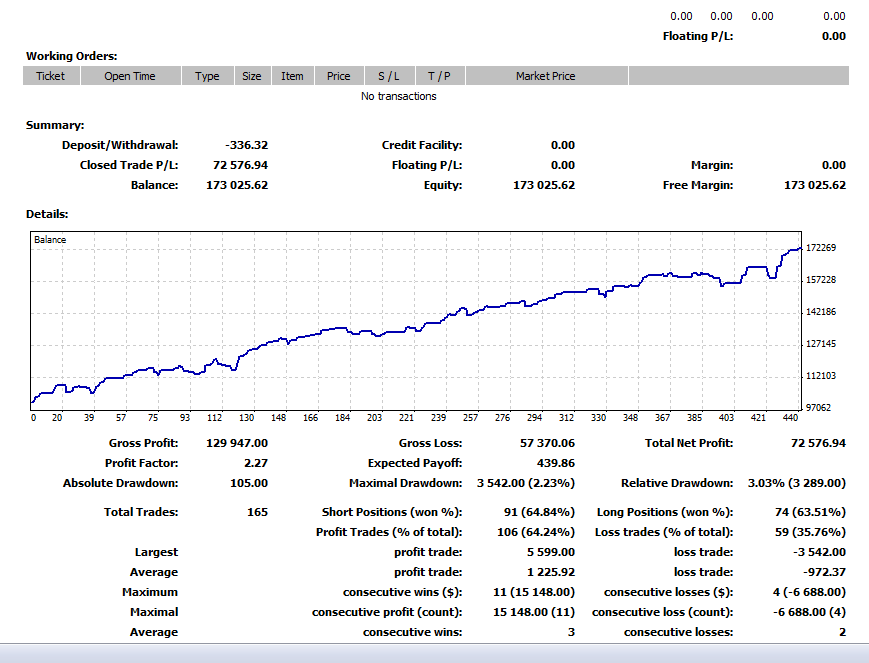Click the Market Price column header
The height and width of the screenshot is (663, 869).
(x=545, y=76)
